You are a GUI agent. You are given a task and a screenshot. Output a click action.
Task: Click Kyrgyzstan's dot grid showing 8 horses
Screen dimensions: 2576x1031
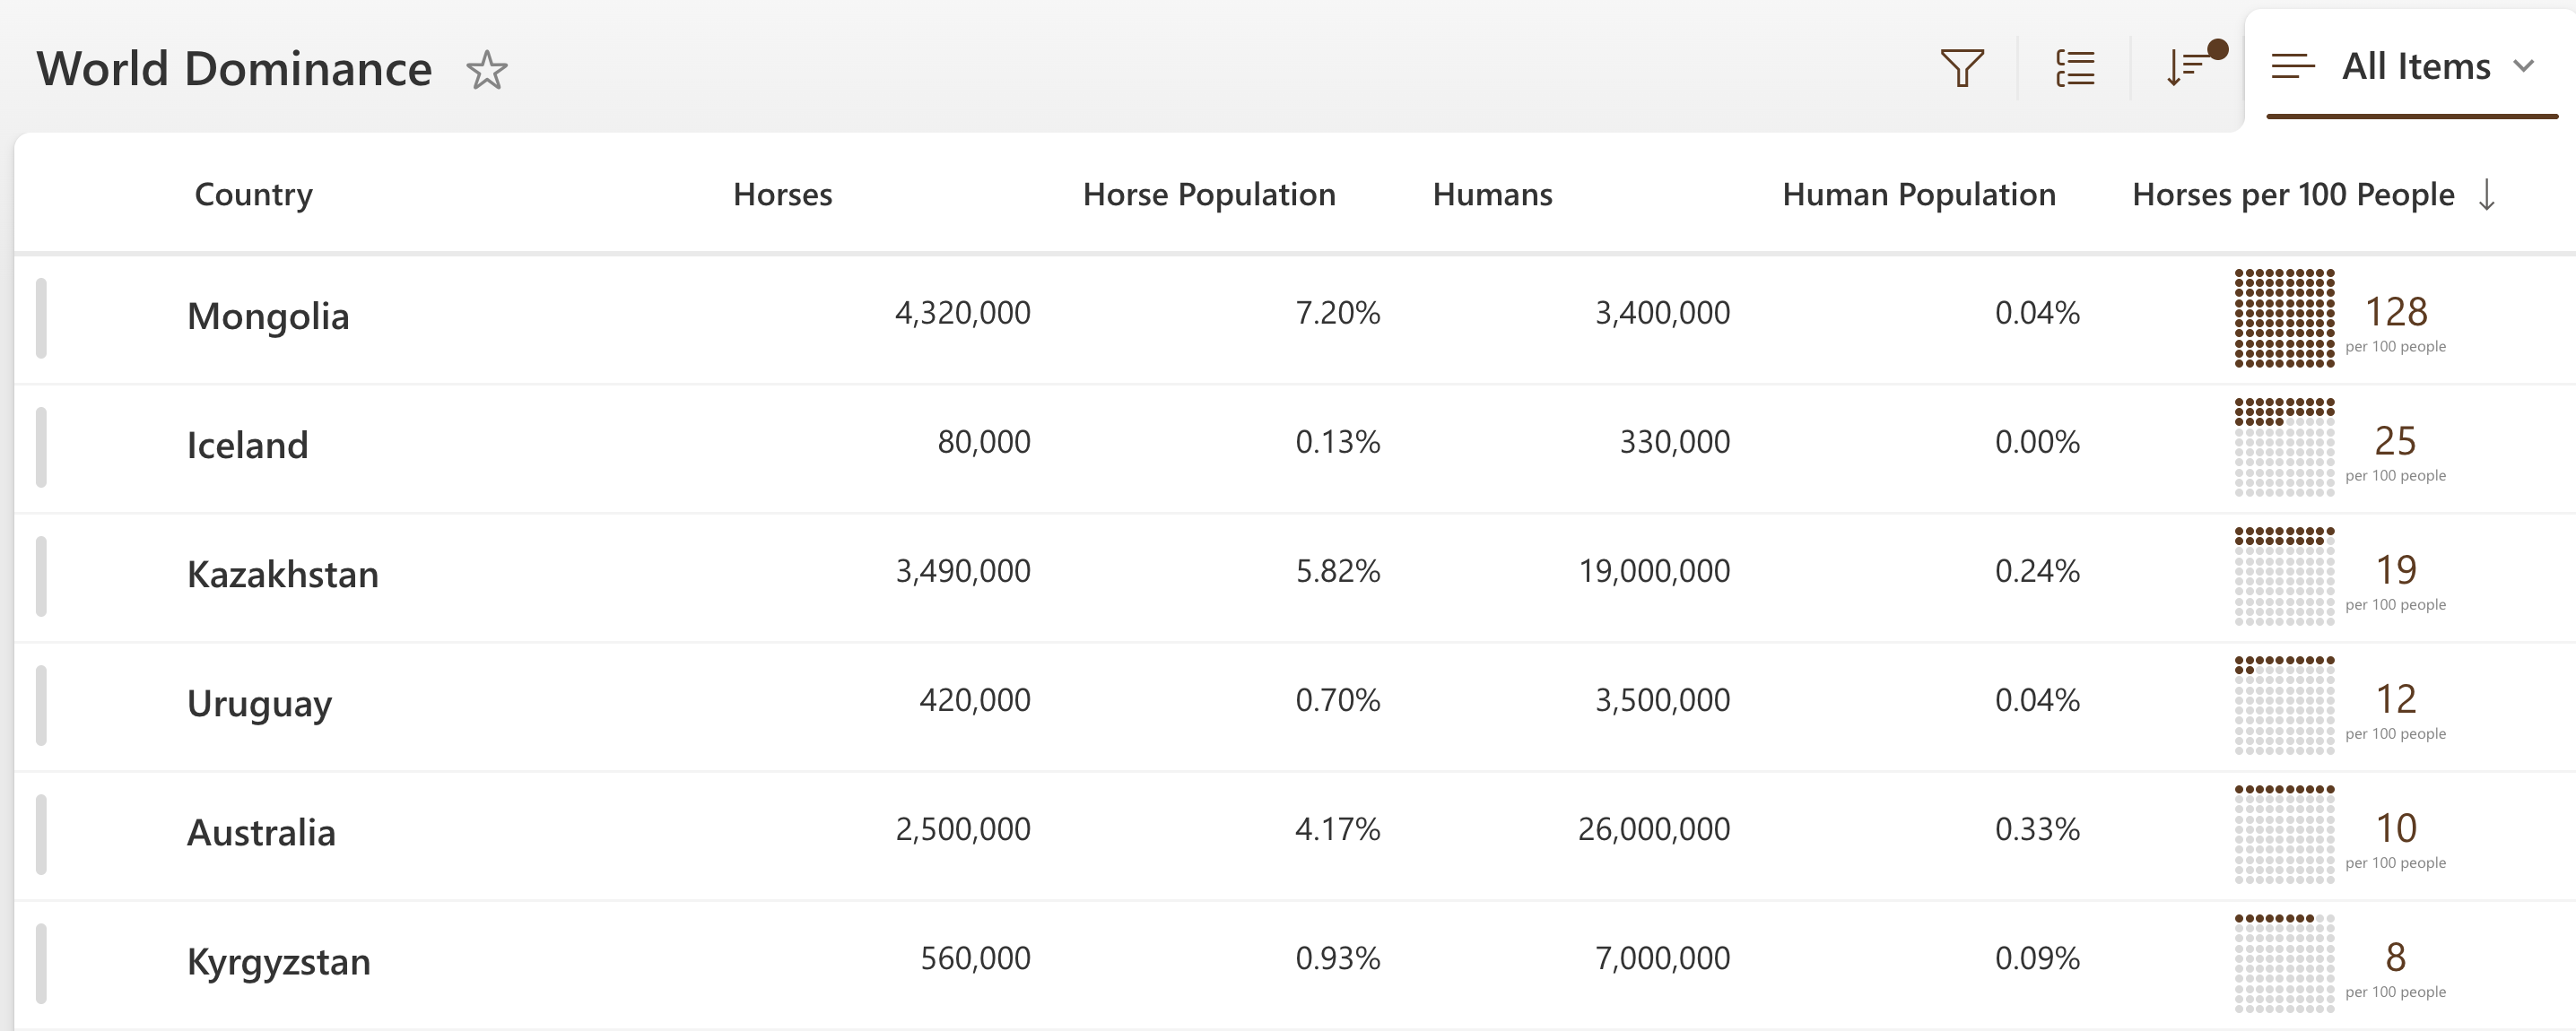pos(2284,963)
